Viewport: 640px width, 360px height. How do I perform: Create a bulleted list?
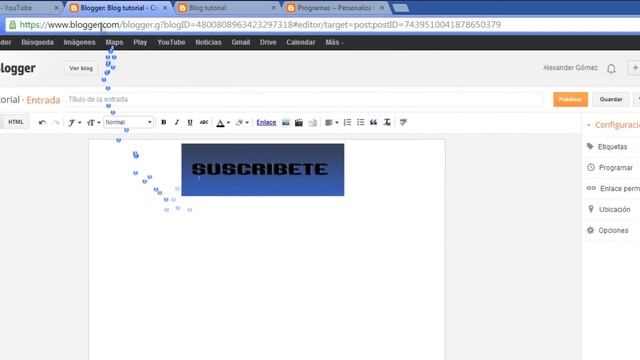point(360,122)
